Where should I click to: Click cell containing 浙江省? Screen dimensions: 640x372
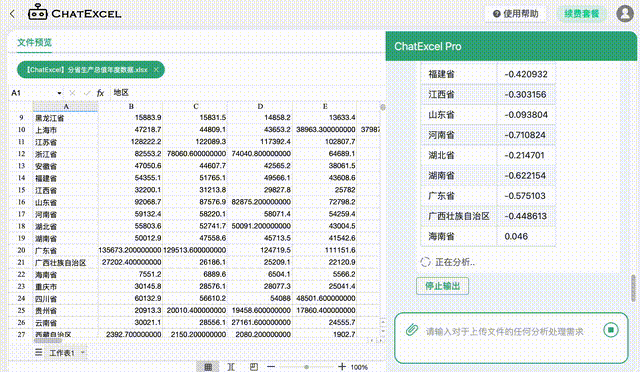tap(65, 154)
